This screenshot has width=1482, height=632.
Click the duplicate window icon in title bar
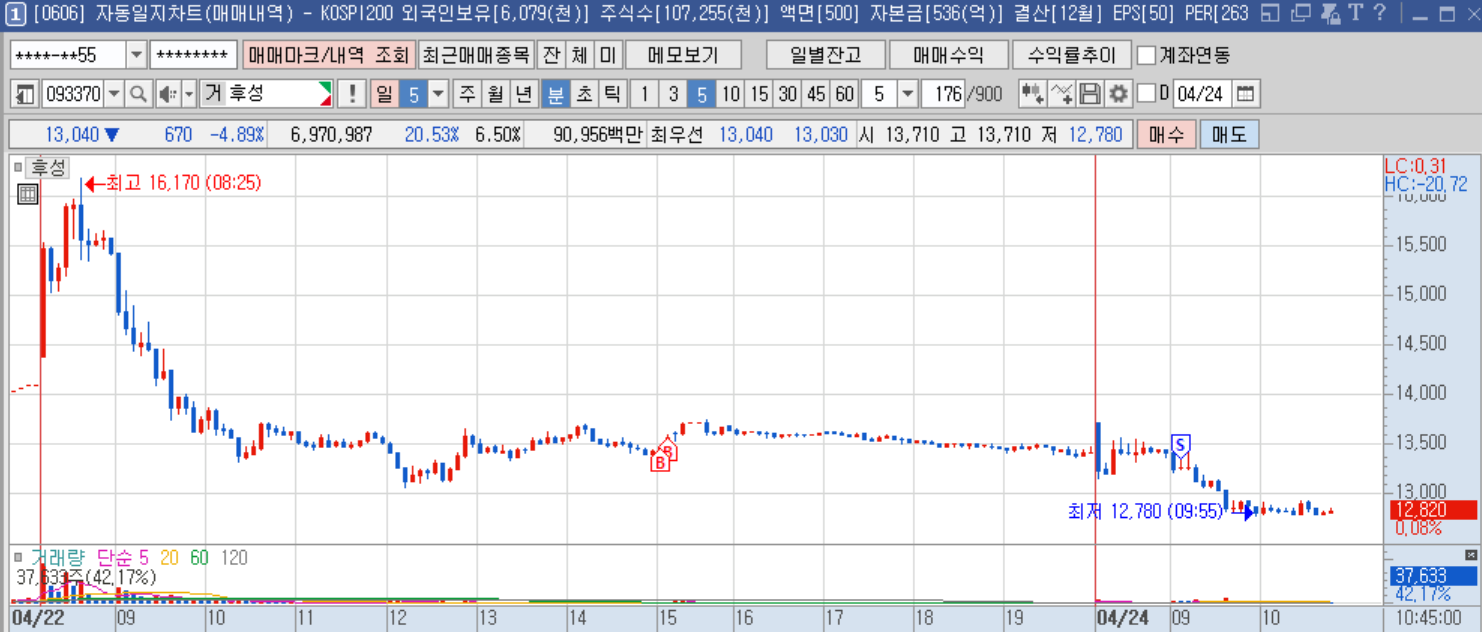pyautogui.click(x=1300, y=13)
